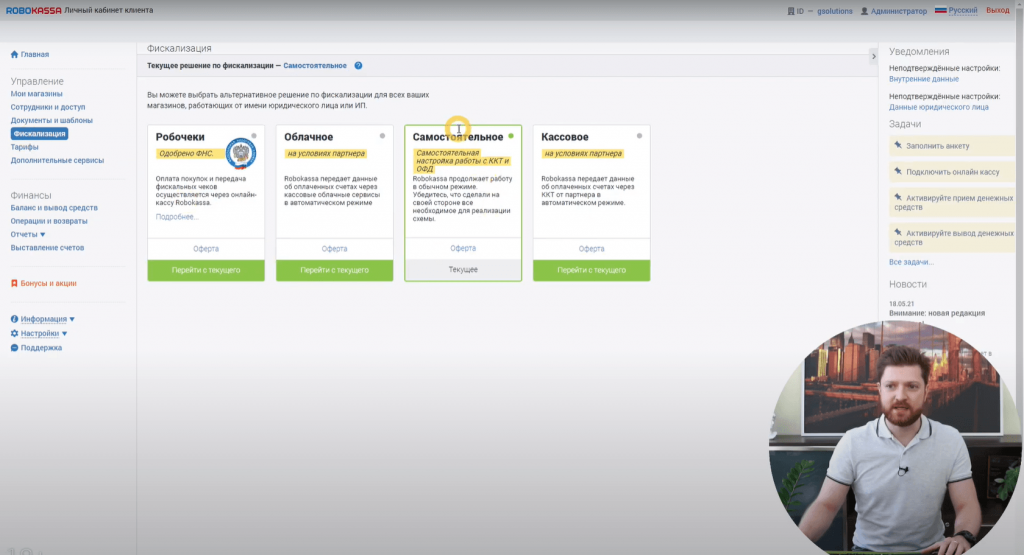Open Операции и возвраты
Viewport: 1024px width, 555px height.
tap(49, 221)
